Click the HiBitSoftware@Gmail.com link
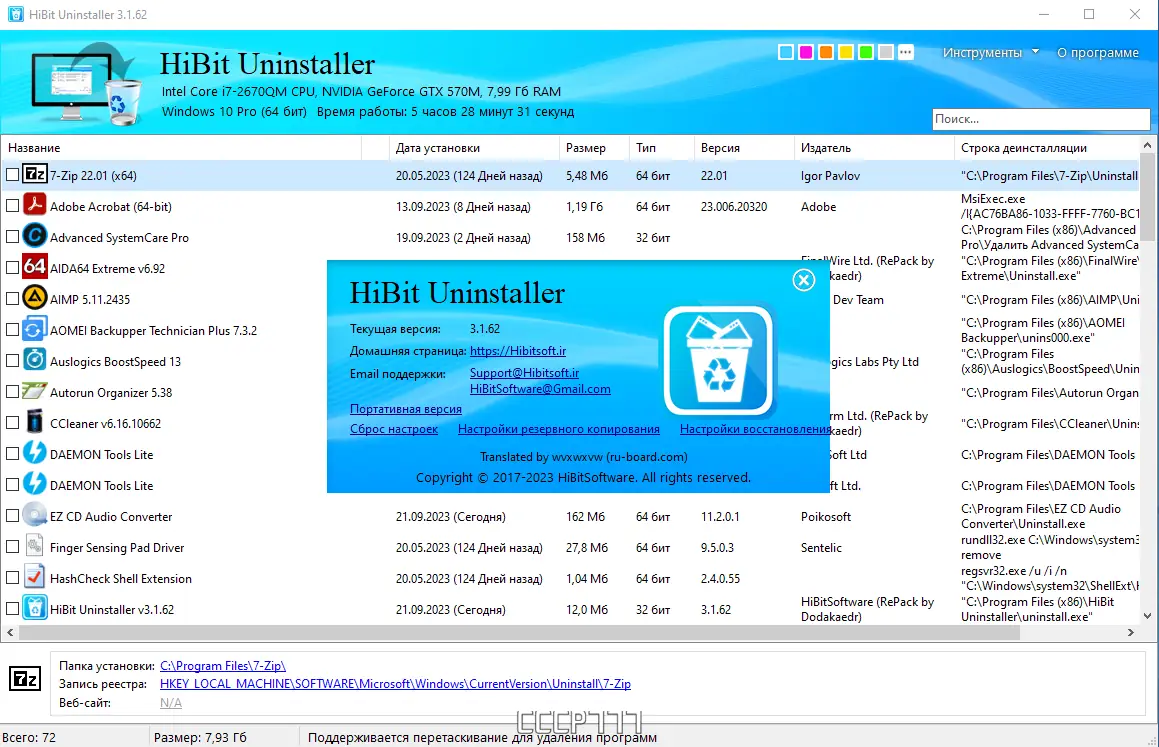 pyautogui.click(x=540, y=389)
